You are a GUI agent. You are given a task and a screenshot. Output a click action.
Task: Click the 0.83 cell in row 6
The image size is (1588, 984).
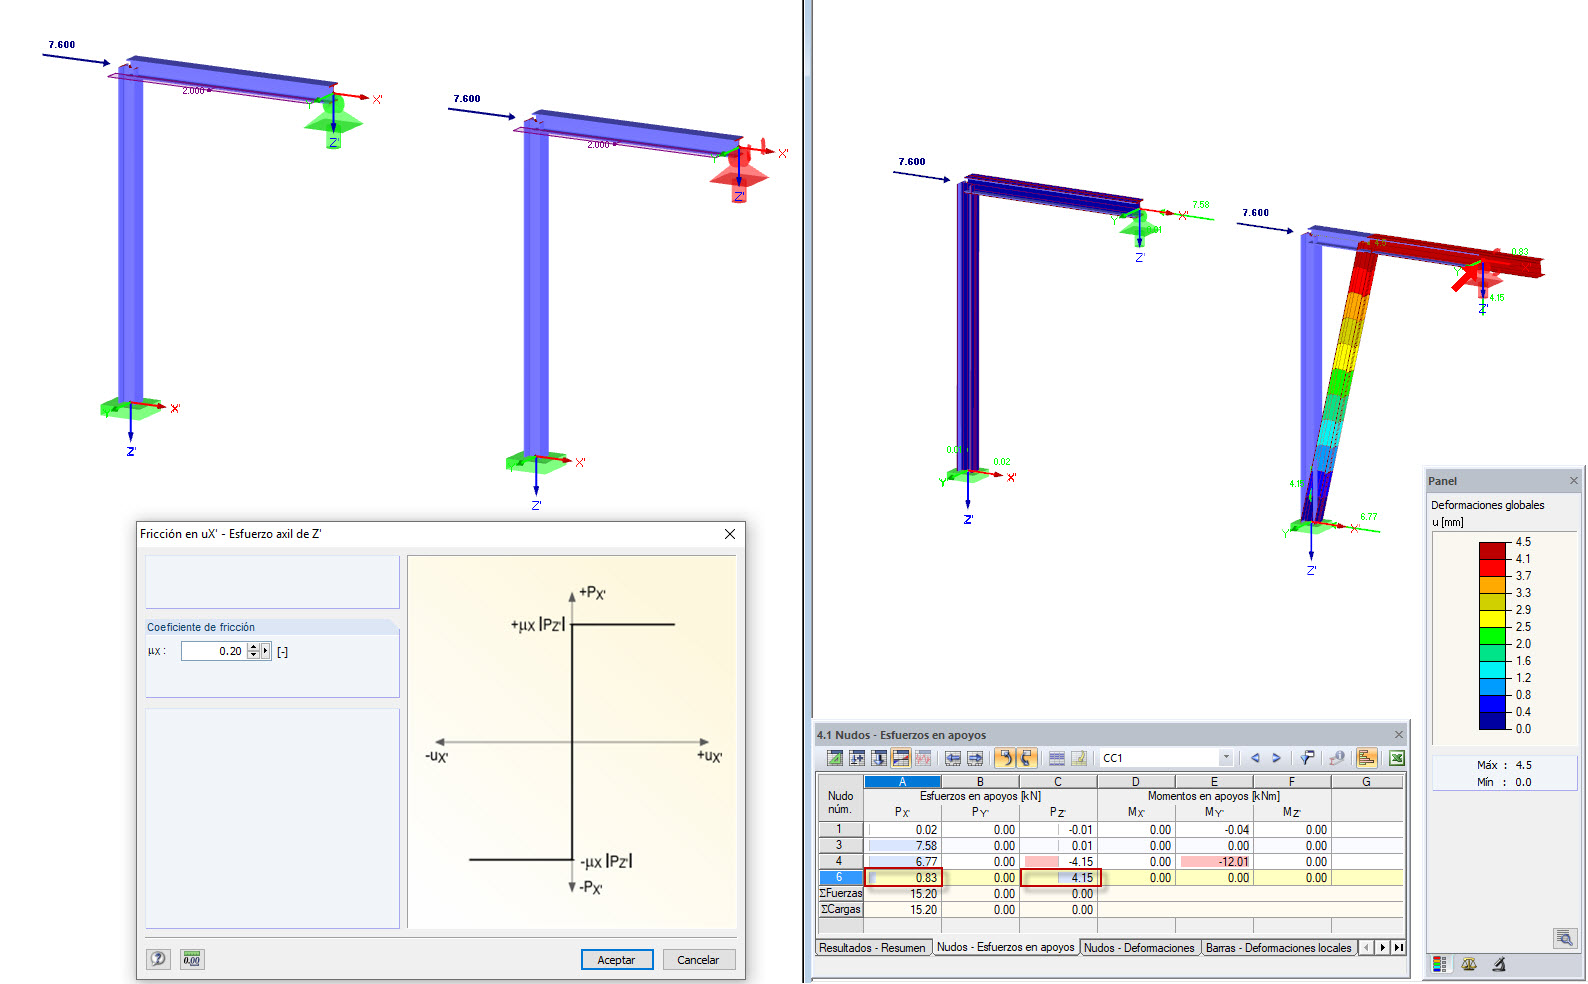click(x=903, y=878)
